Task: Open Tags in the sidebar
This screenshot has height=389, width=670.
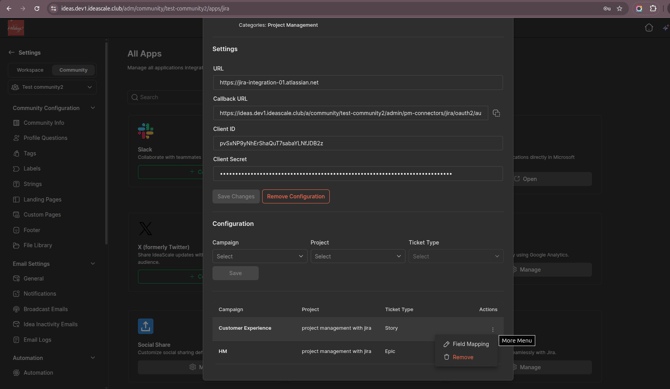Action: click(x=29, y=153)
